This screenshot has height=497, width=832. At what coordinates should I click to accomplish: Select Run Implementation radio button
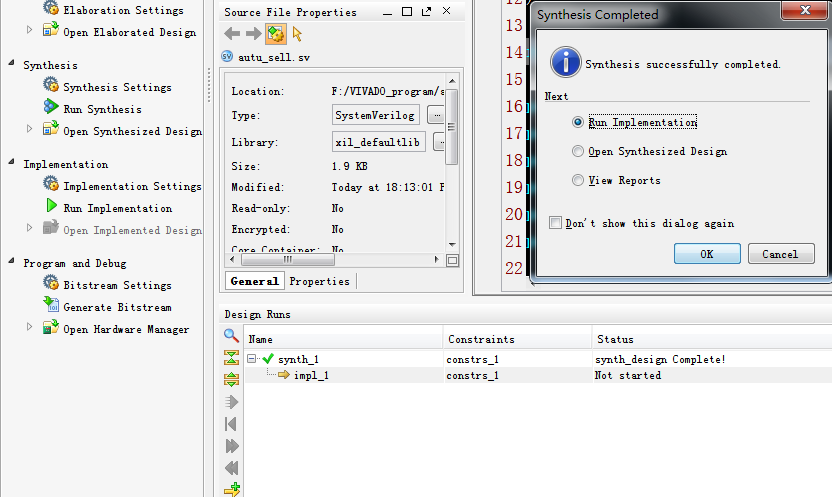coord(578,122)
